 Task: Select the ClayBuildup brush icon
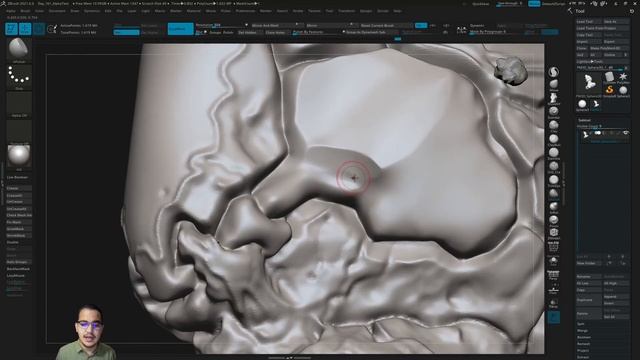(x=554, y=139)
